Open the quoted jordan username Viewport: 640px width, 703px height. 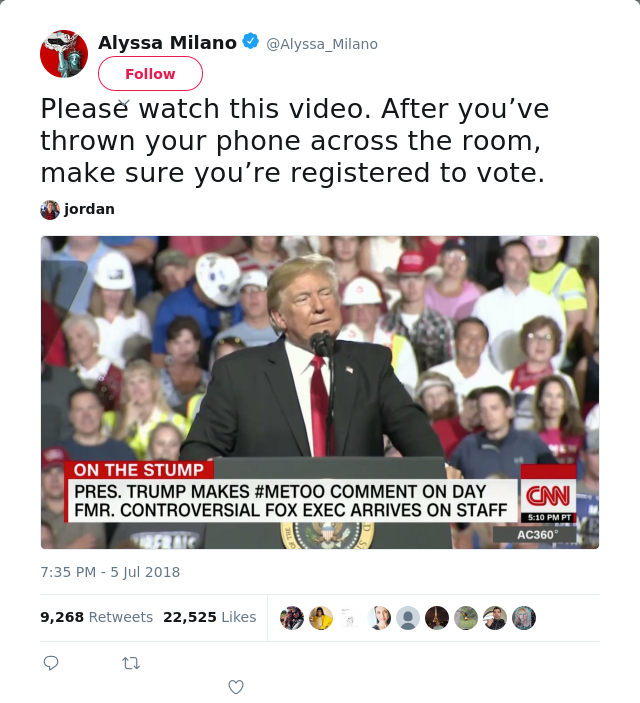pos(89,209)
